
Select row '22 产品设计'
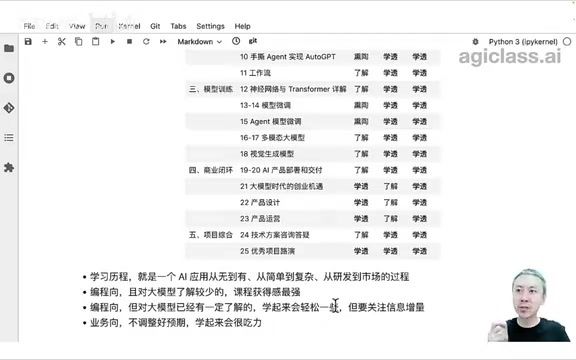pos(312,202)
